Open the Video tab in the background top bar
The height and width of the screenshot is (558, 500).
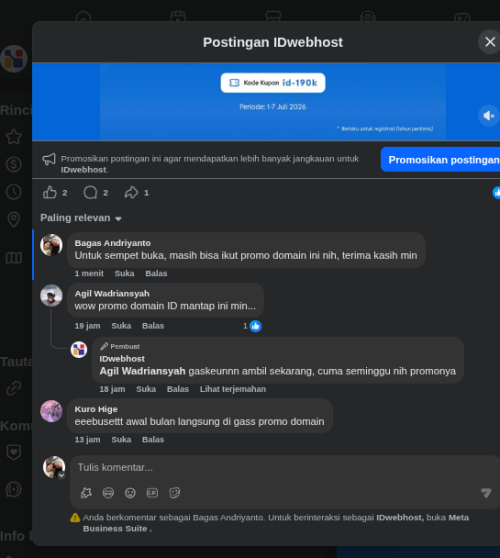tap(178, 16)
